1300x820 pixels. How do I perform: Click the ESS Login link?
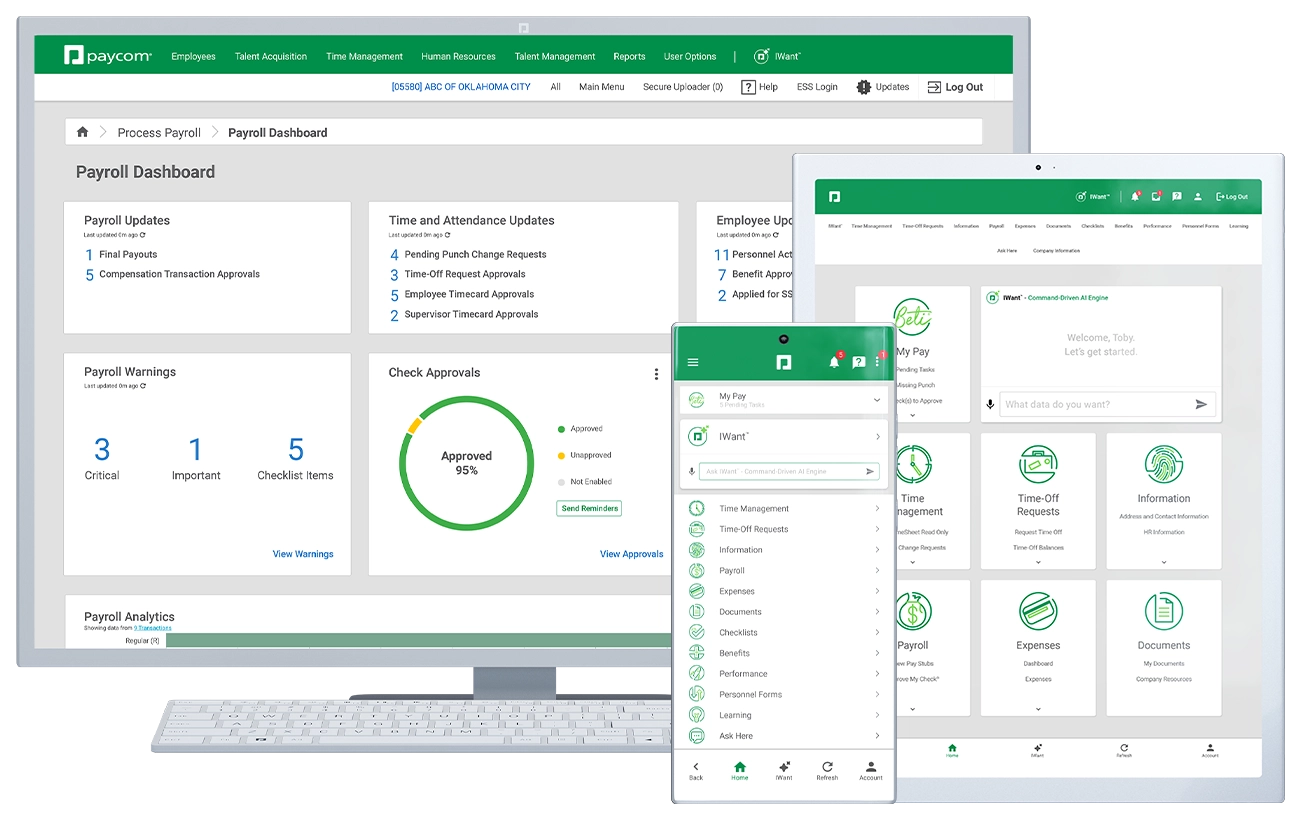coord(817,87)
